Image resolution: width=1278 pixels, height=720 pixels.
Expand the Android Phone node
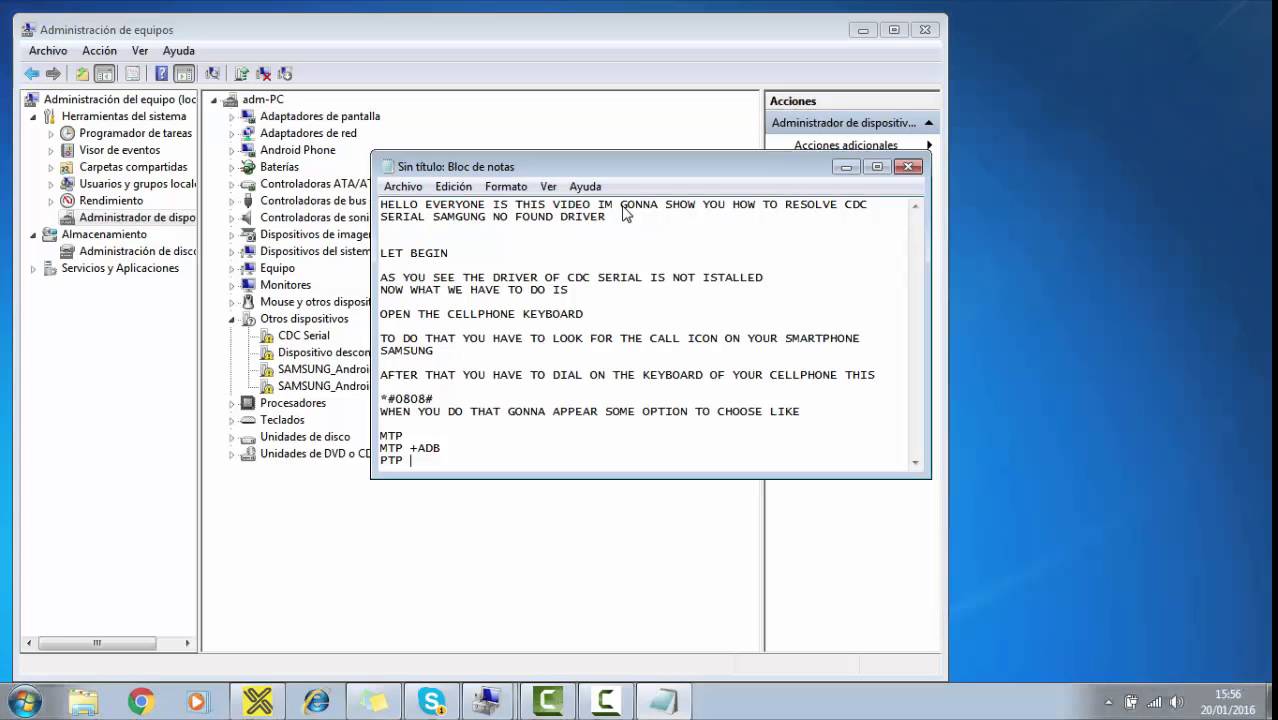(x=231, y=151)
